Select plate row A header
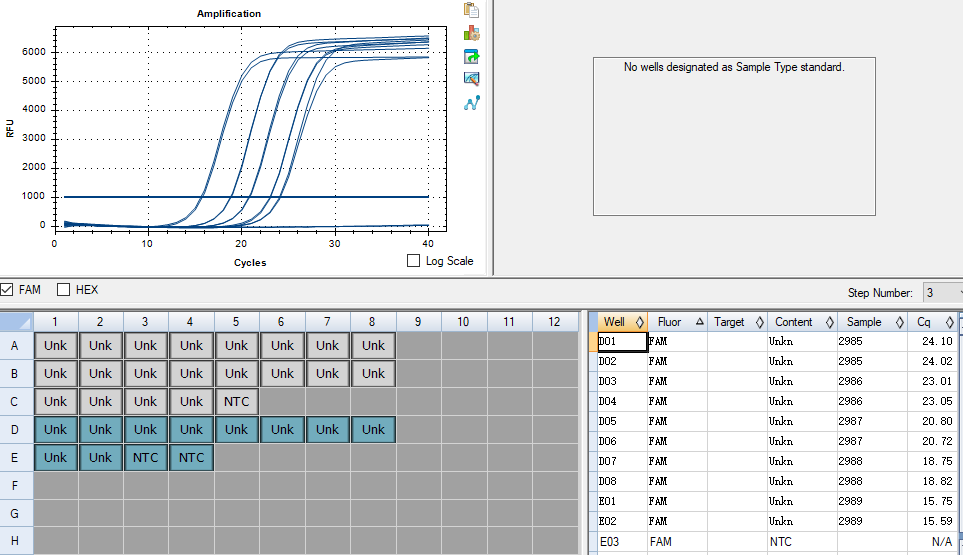963x555 pixels. pyautogui.click(x=16, y=346)
